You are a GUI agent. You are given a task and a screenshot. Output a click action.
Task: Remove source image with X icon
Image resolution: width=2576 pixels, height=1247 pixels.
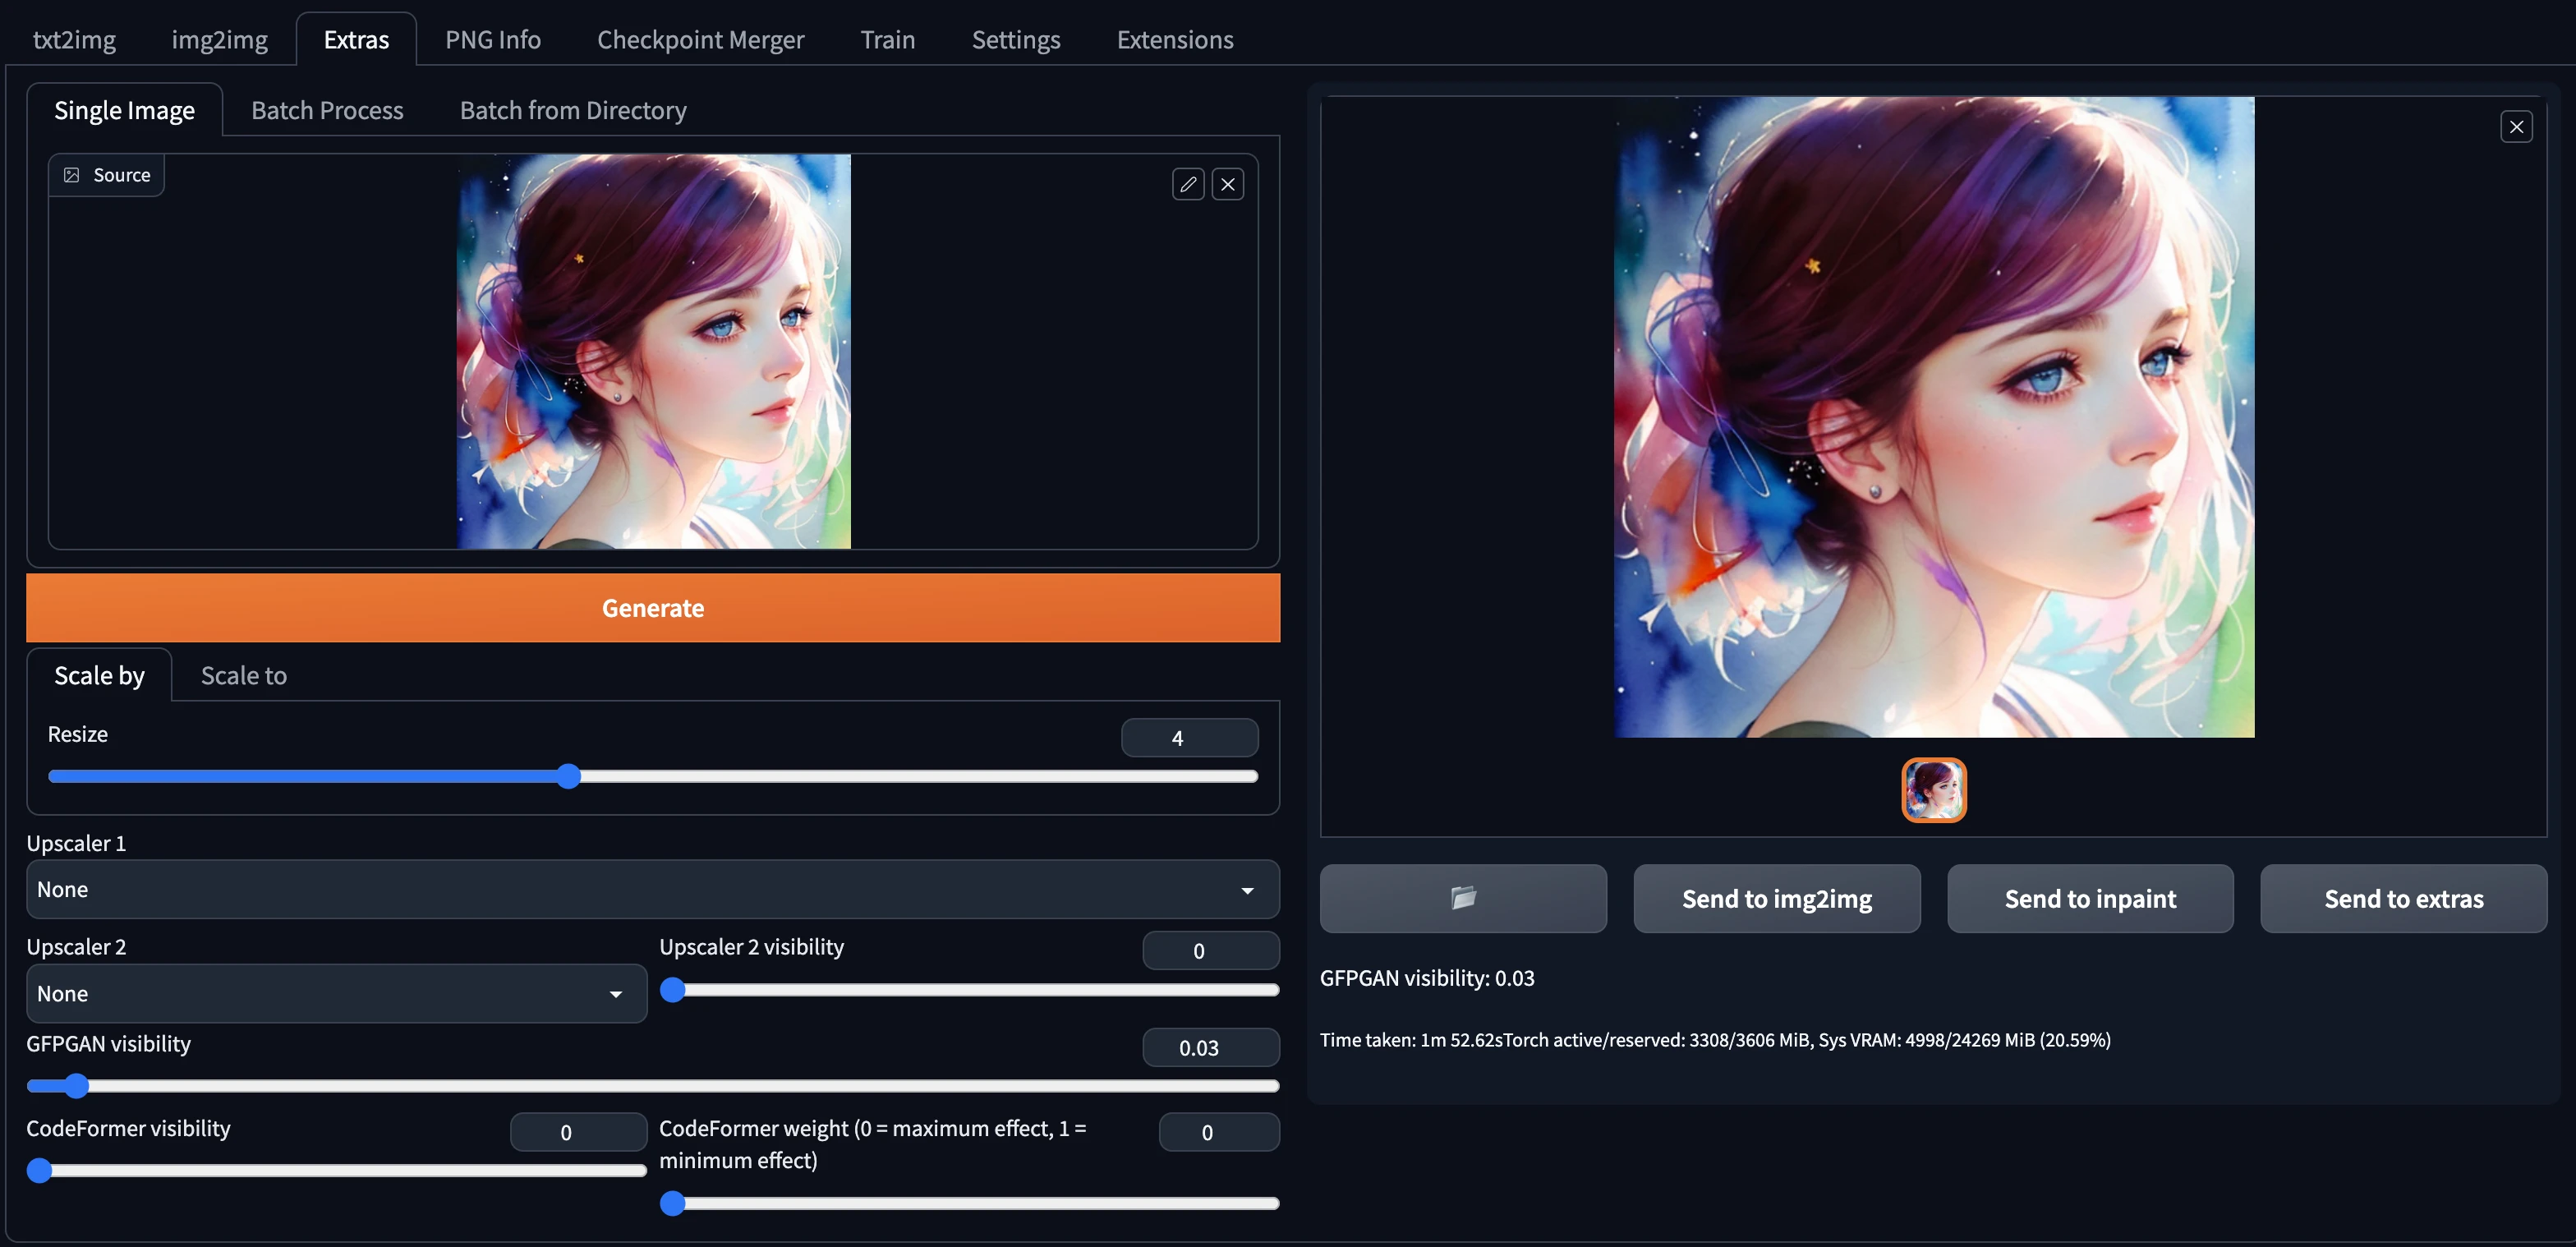tap(1228, 184)
